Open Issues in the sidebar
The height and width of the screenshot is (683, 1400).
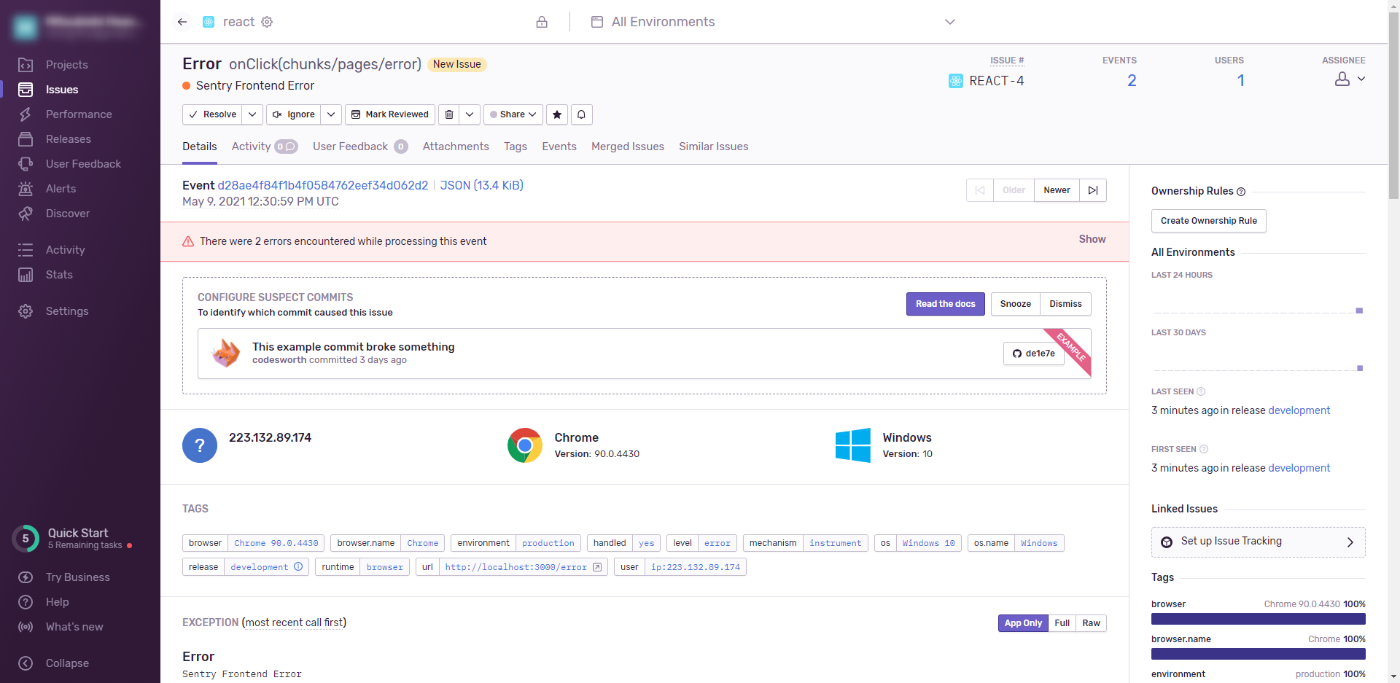pos(62,90)
